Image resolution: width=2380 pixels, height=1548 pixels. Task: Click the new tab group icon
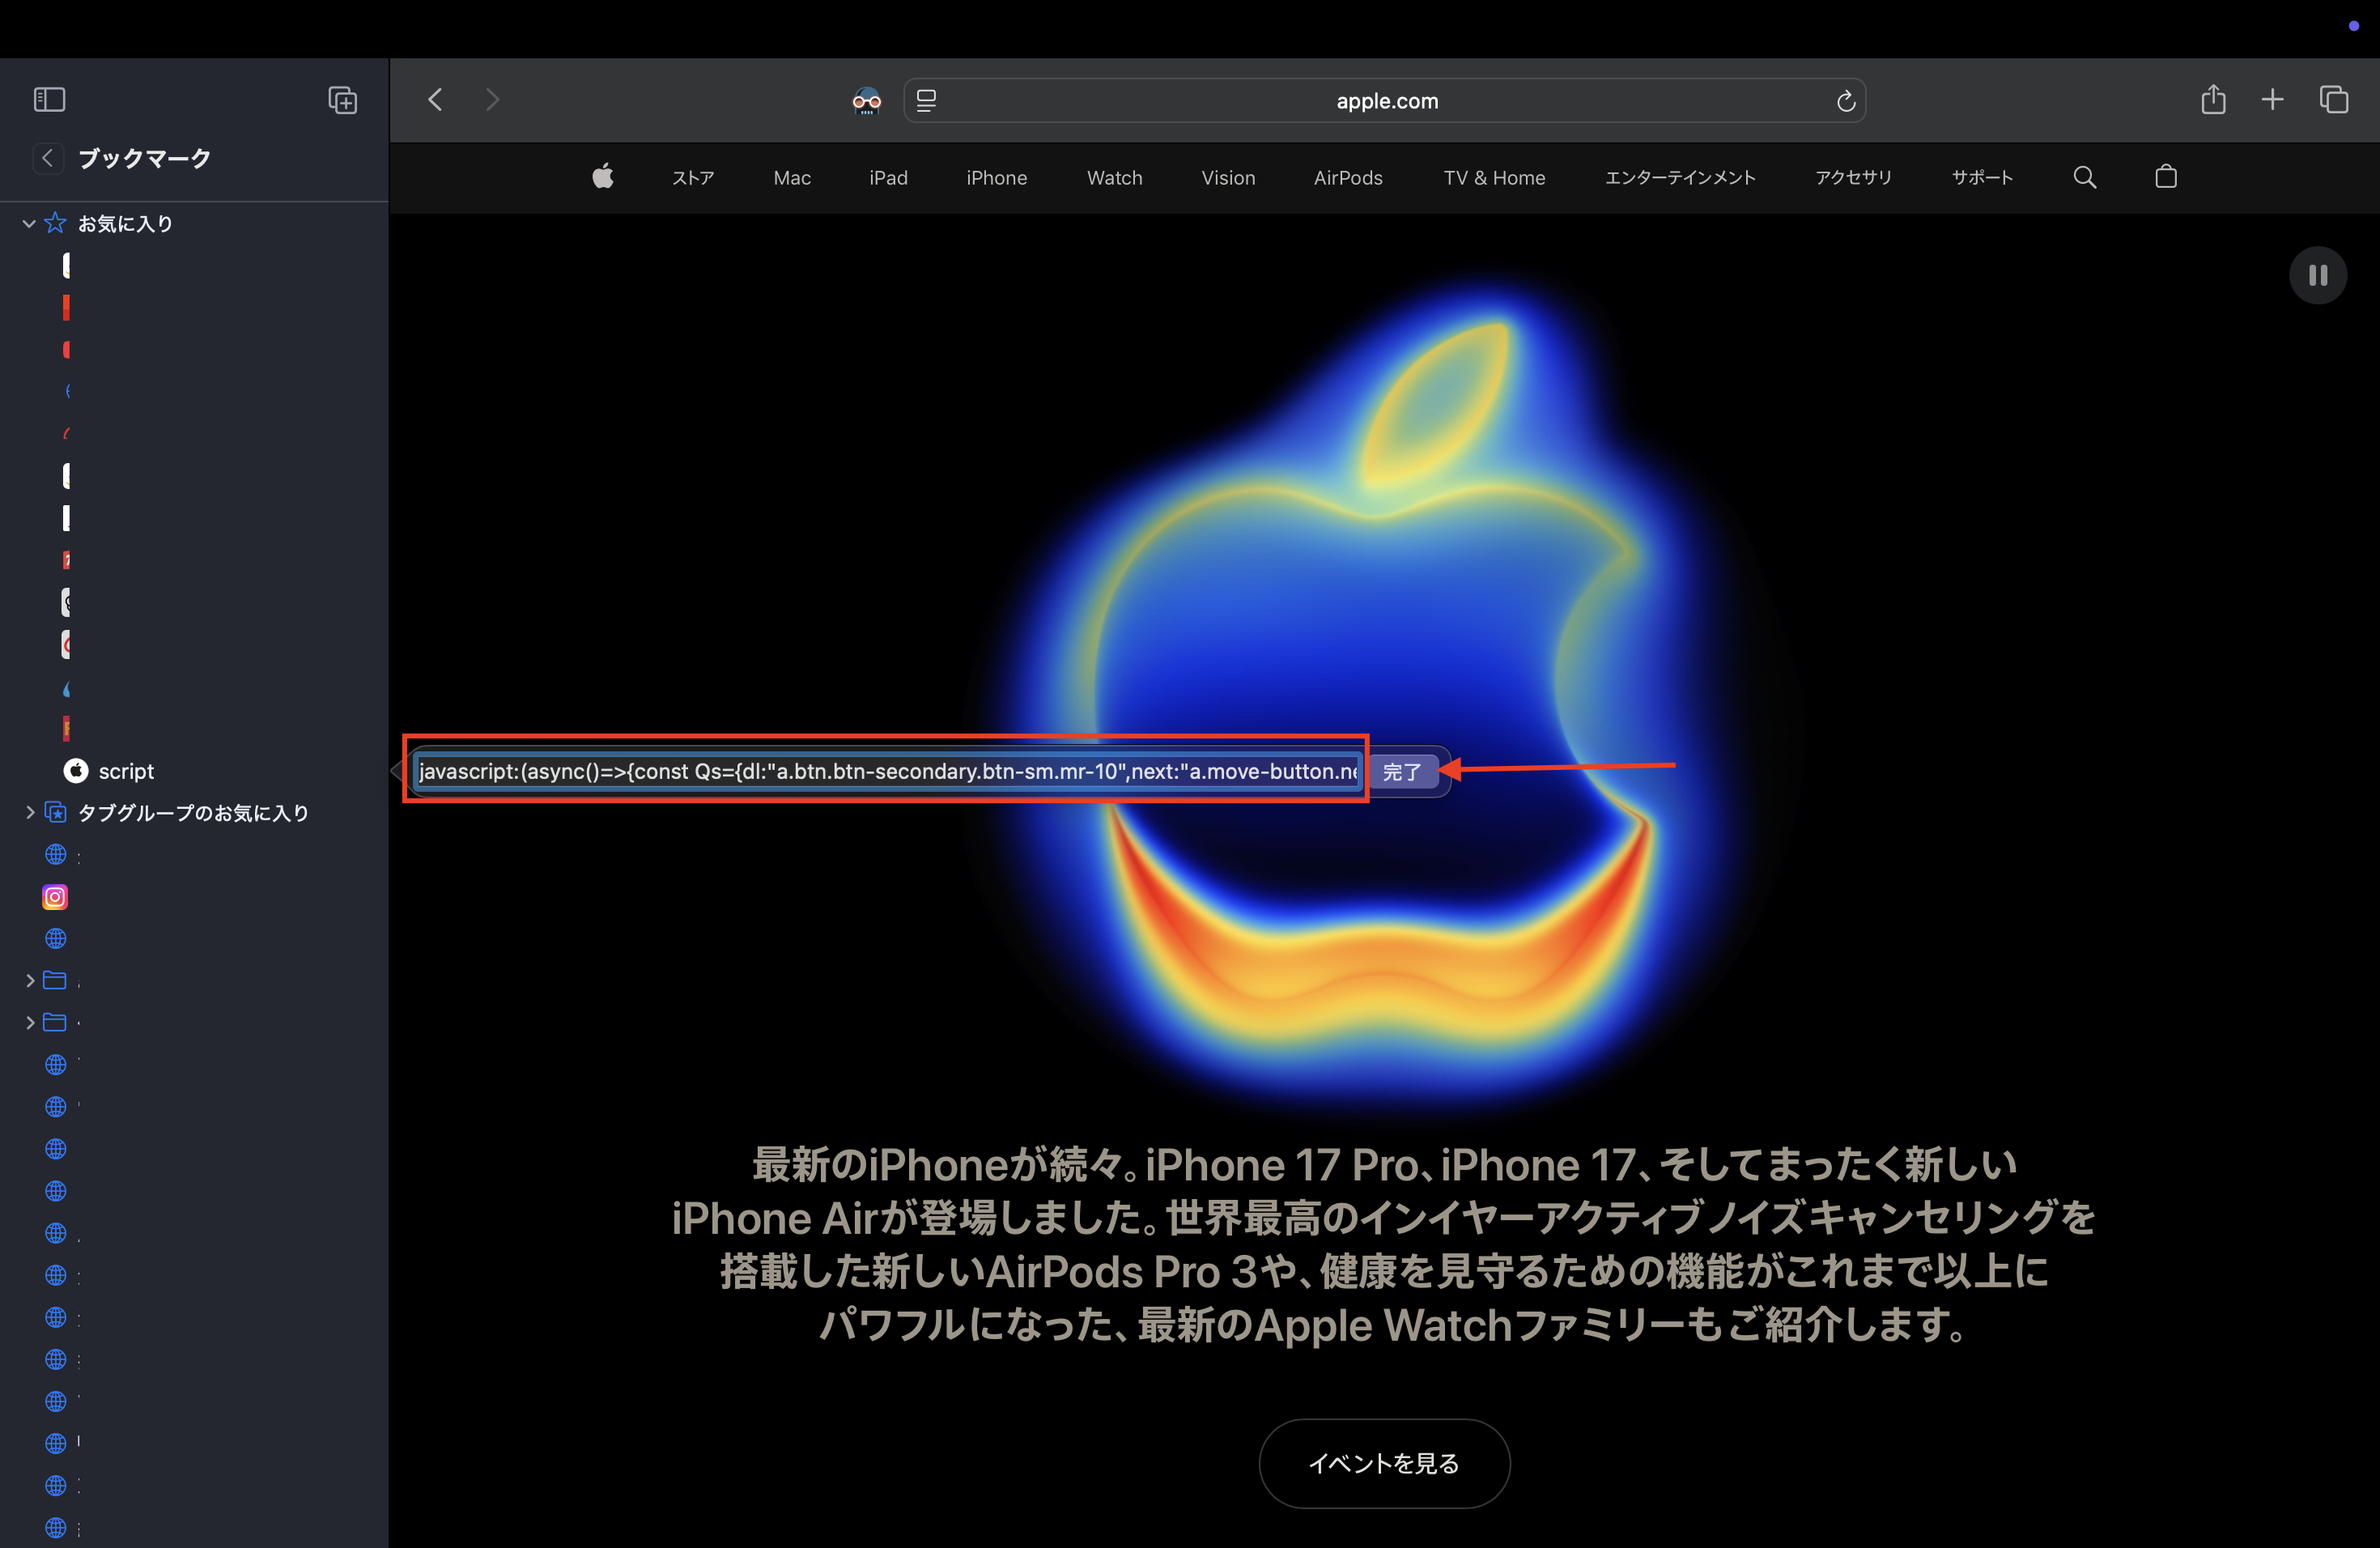[x=342, y=100]
